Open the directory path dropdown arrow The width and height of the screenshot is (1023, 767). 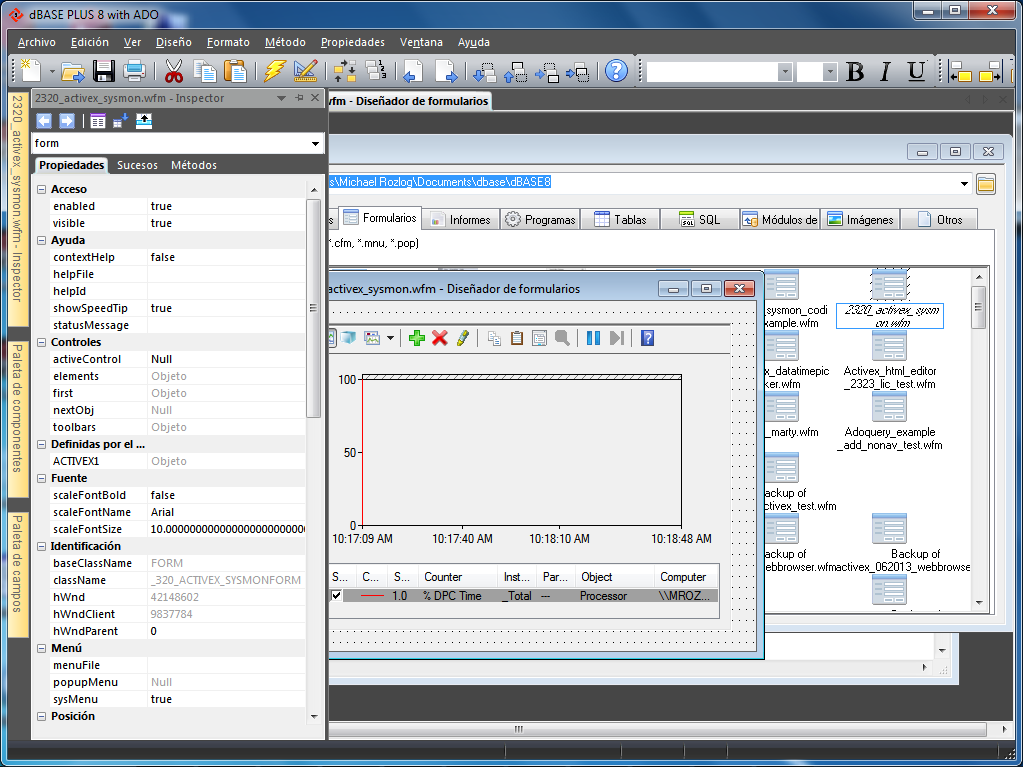[964, 184]
